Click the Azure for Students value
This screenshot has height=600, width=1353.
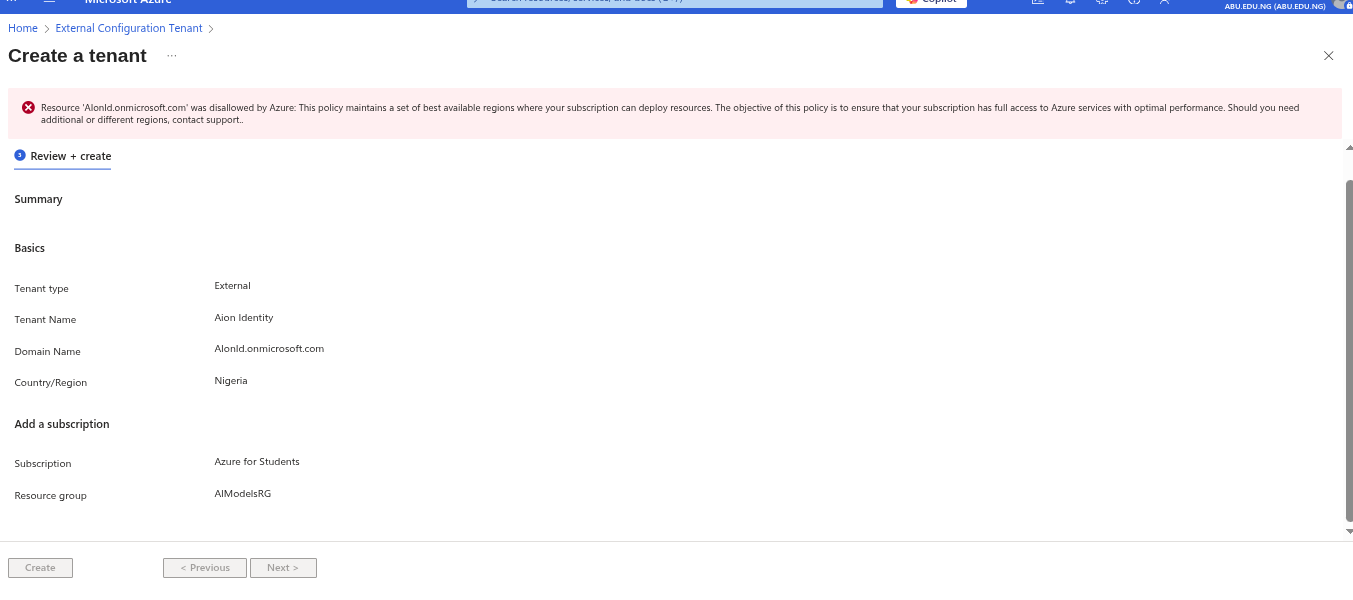tap(257, 462)
